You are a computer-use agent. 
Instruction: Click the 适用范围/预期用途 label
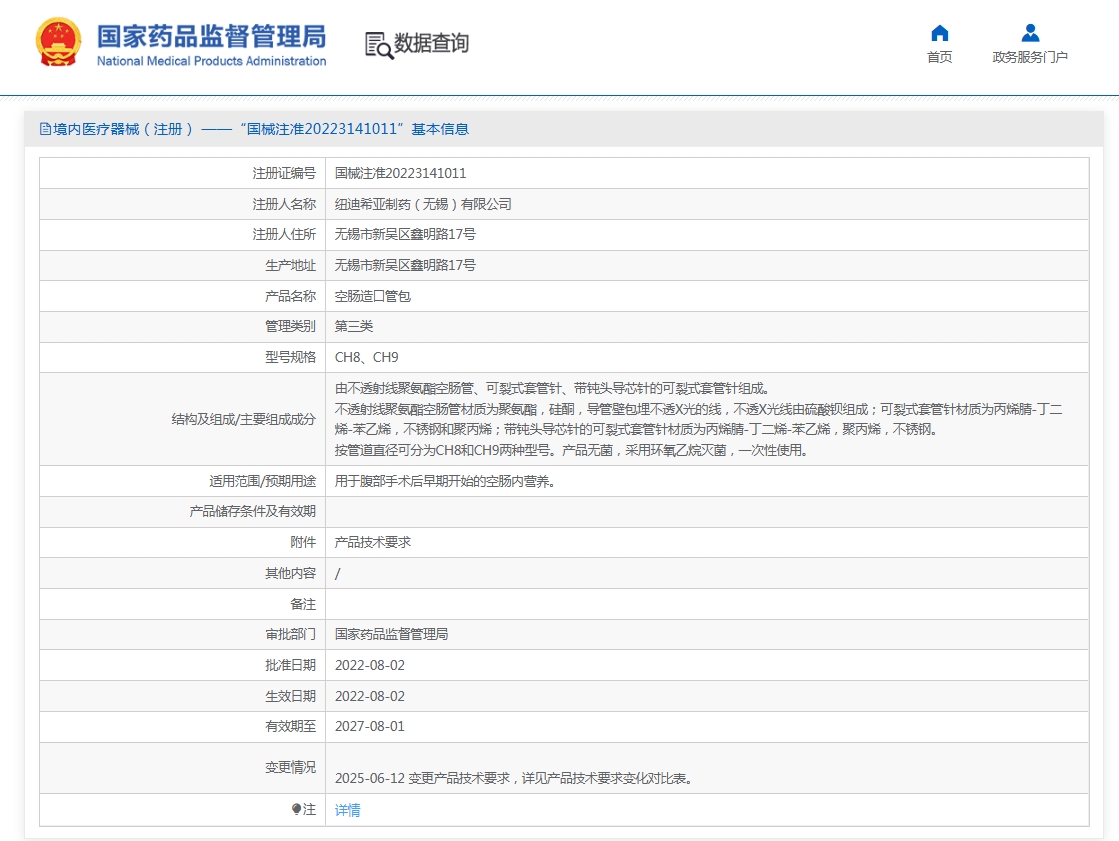(x=263, y=481)
